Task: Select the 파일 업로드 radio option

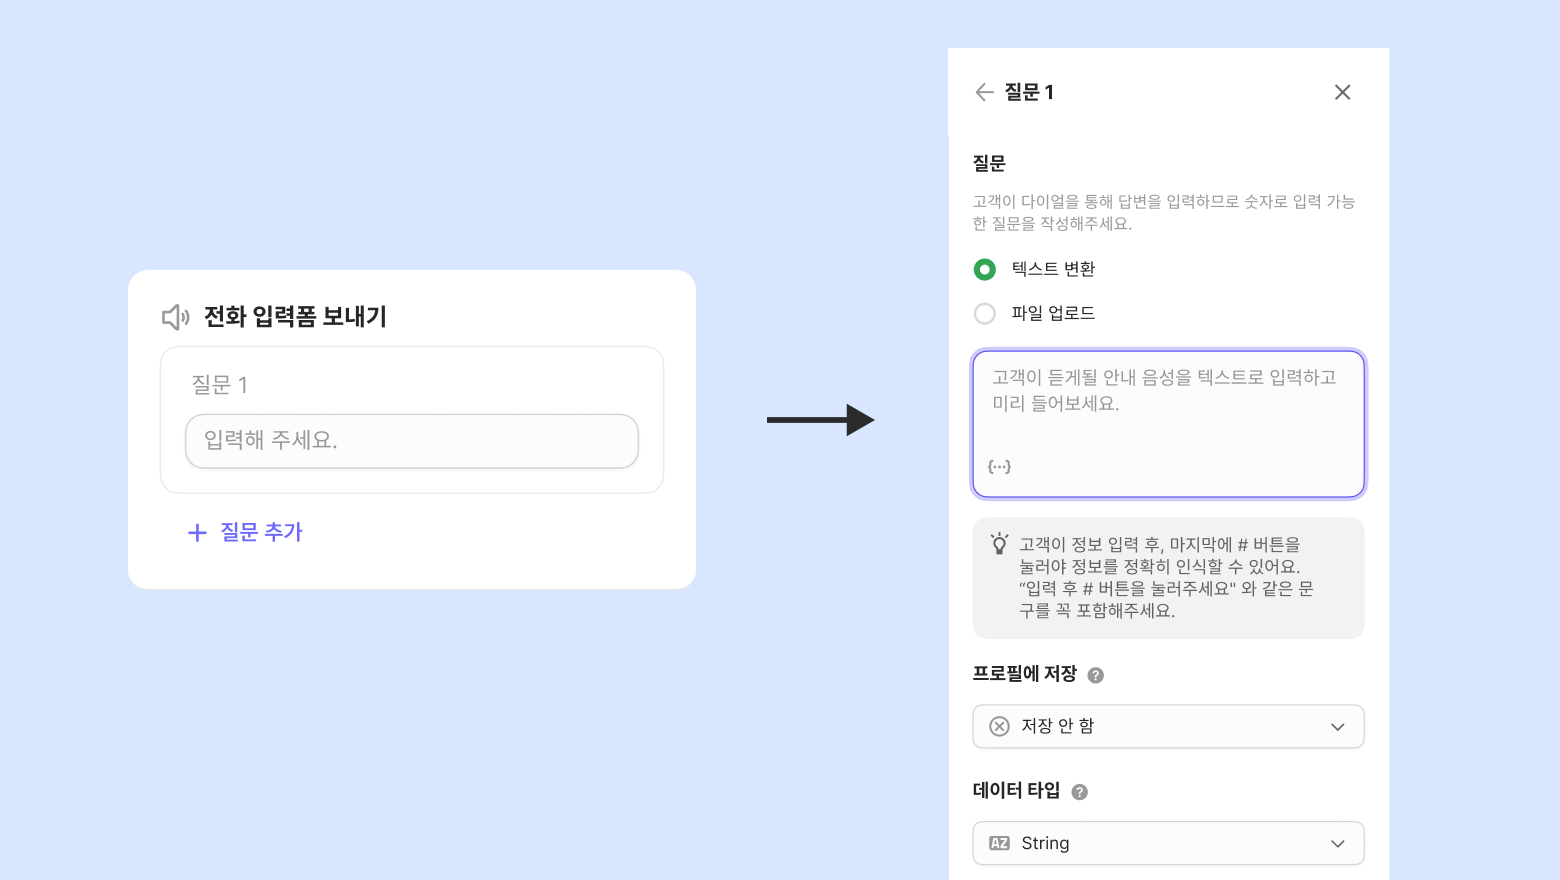Action: point(985,313)
